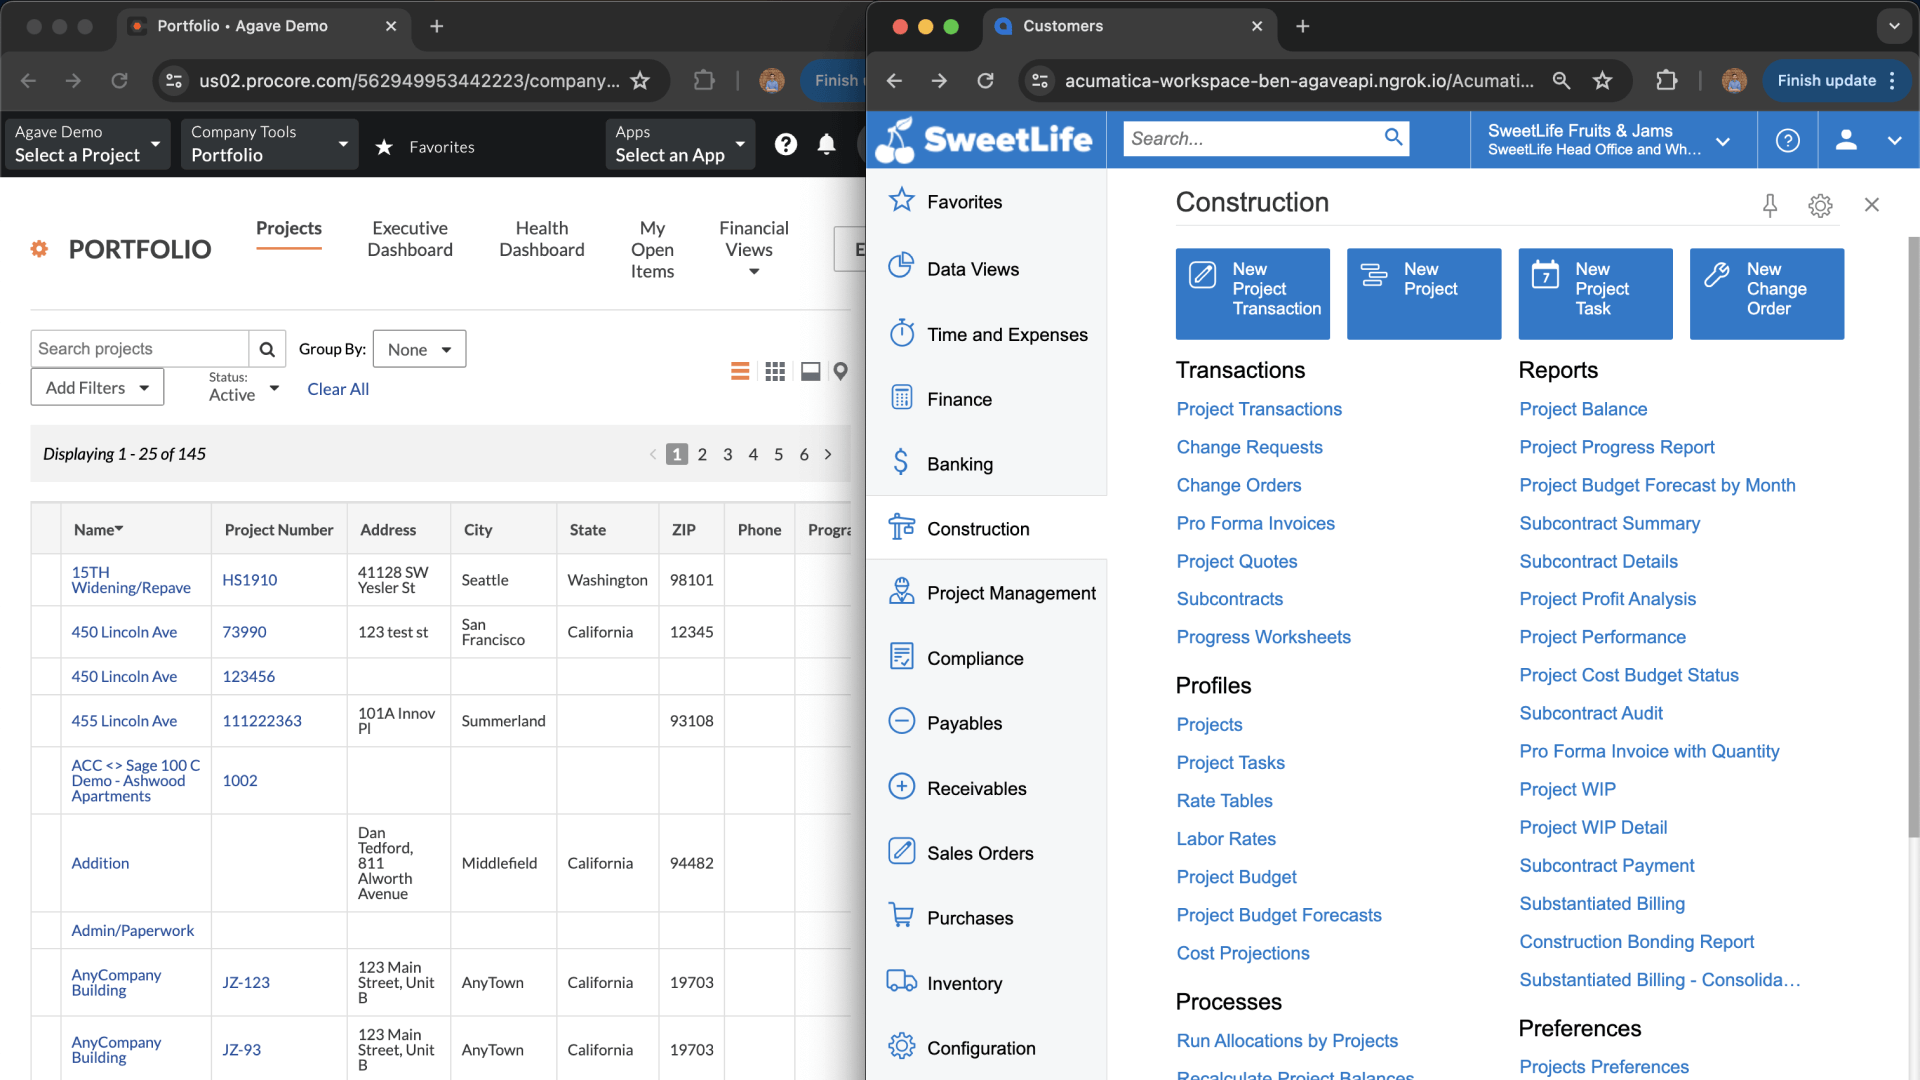This screenshot has height=1080, width=1920.
Task: Switch to Portfolio Agave Demo browser tab
Action: coord(265,26)
